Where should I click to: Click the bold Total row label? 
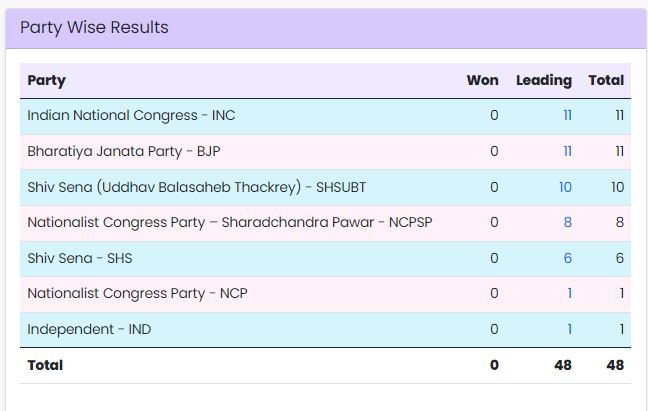pyautogui.click(x=45, y=365)
